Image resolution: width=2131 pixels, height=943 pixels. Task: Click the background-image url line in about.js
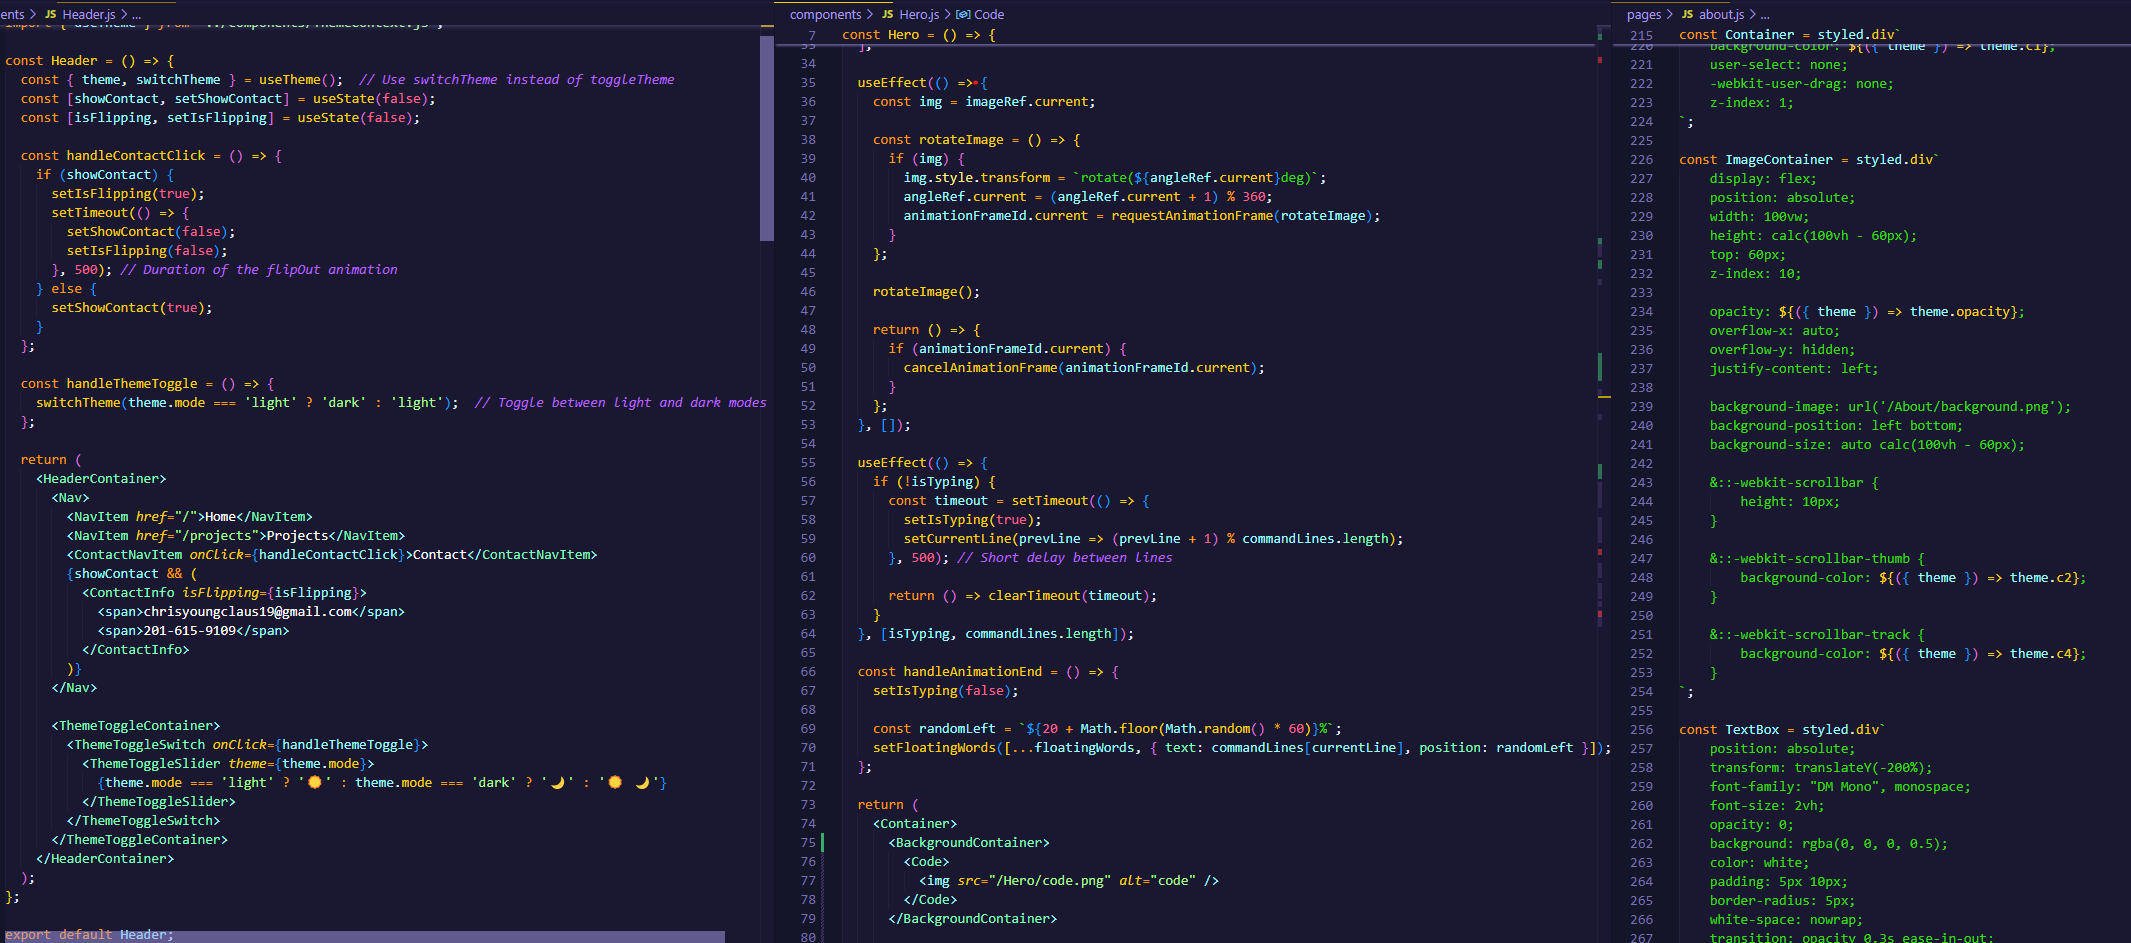pos(1890,407)
